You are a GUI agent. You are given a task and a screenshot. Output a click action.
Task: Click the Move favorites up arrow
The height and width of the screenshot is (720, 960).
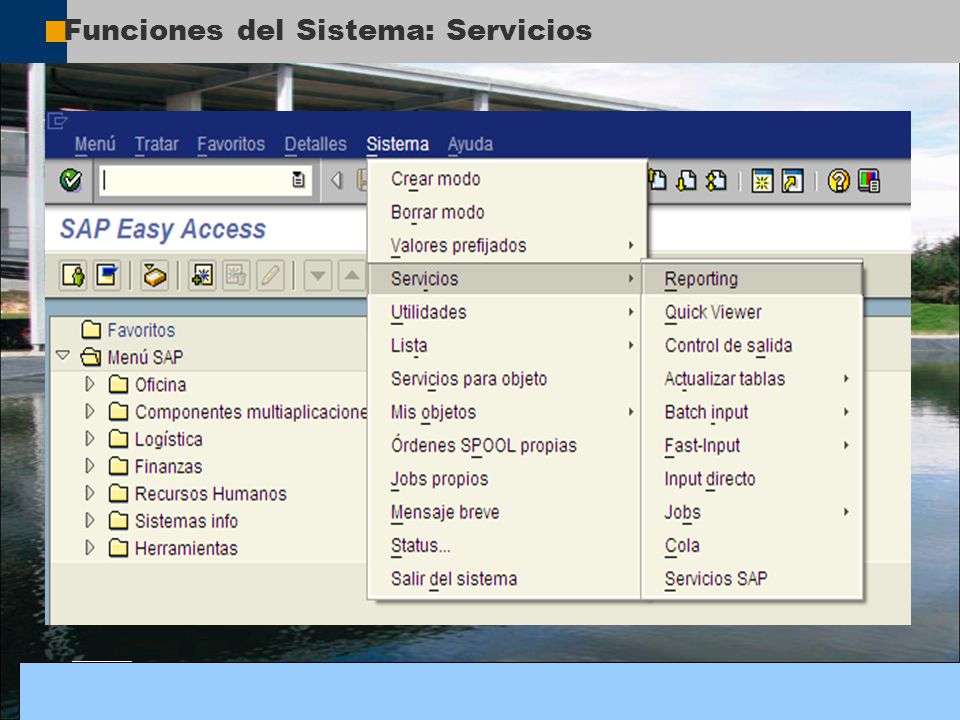[x=352, y=276]
